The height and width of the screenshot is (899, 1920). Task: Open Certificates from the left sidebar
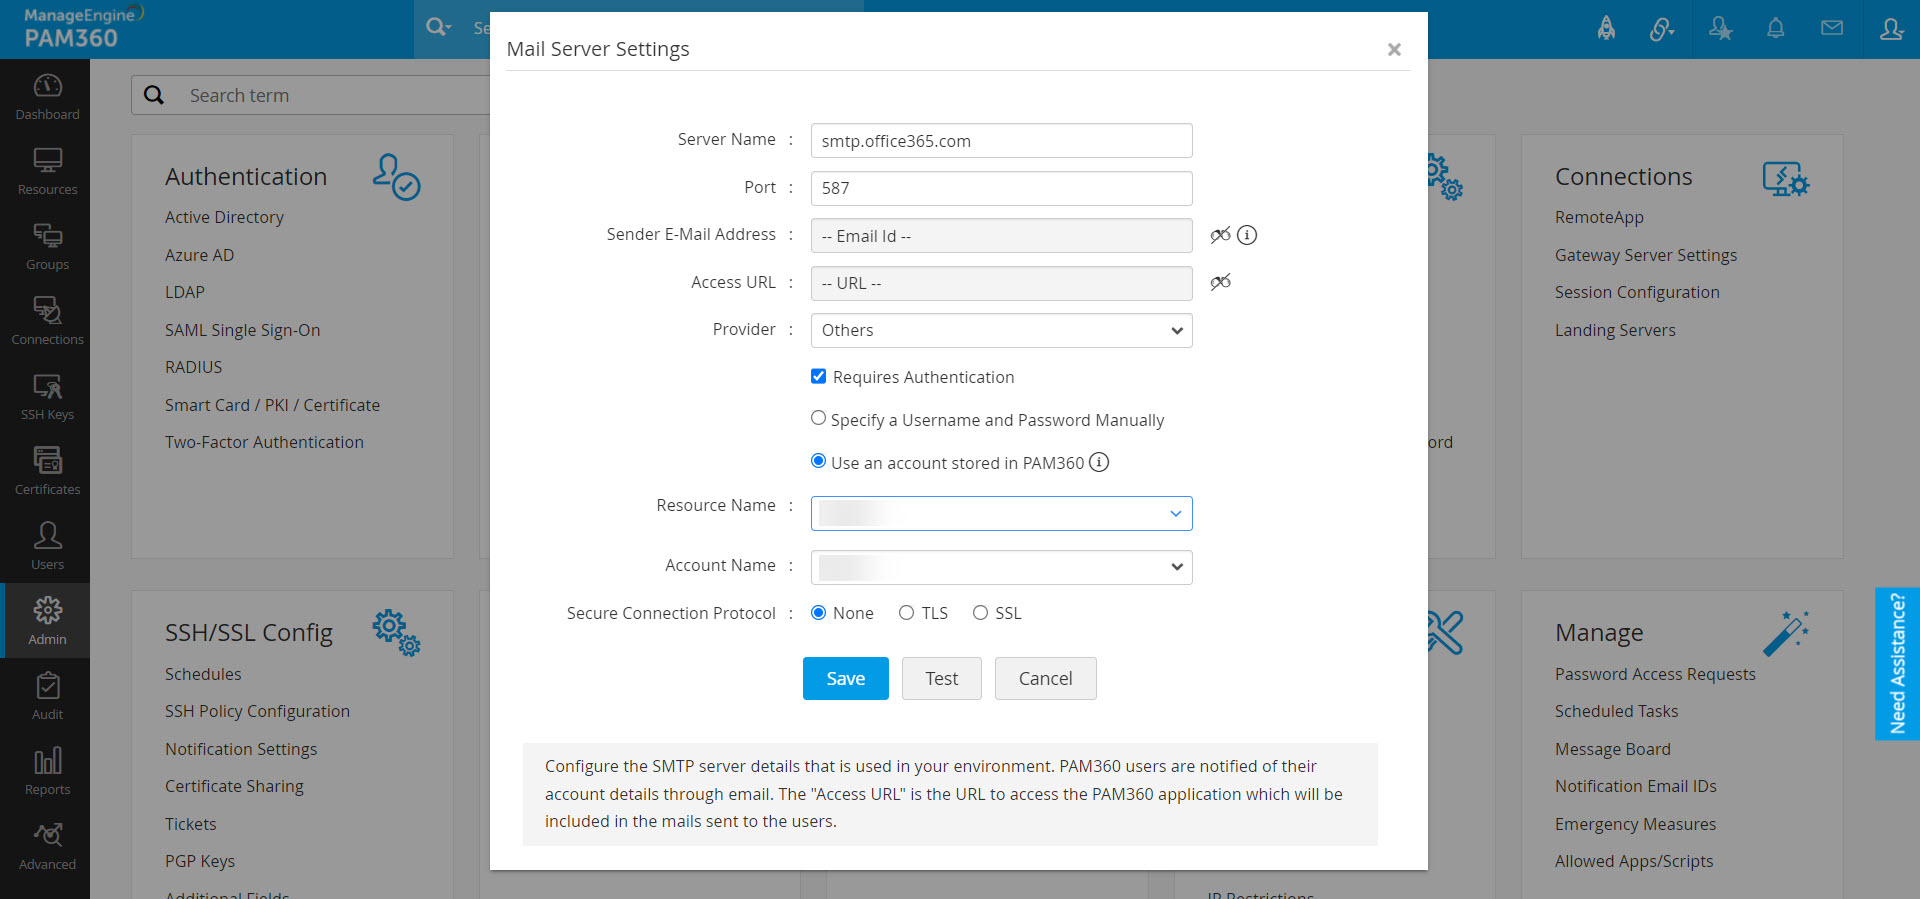pyautogui.click(x=47, y=470)
